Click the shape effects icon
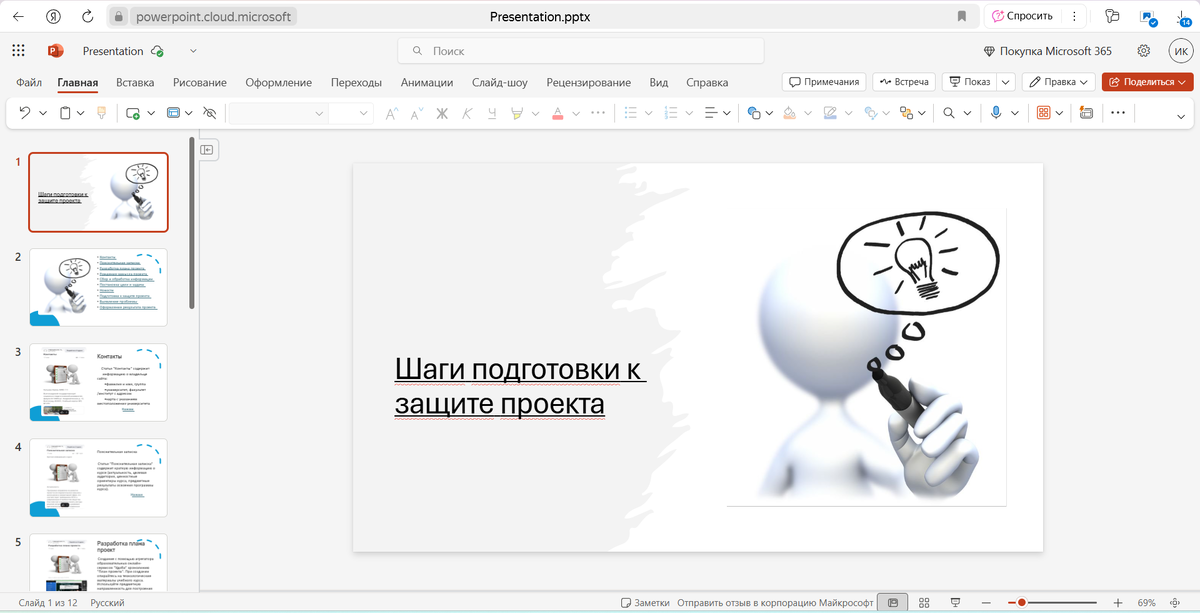The width and height of the screenshot is (1200, 613). coord(870,113)
